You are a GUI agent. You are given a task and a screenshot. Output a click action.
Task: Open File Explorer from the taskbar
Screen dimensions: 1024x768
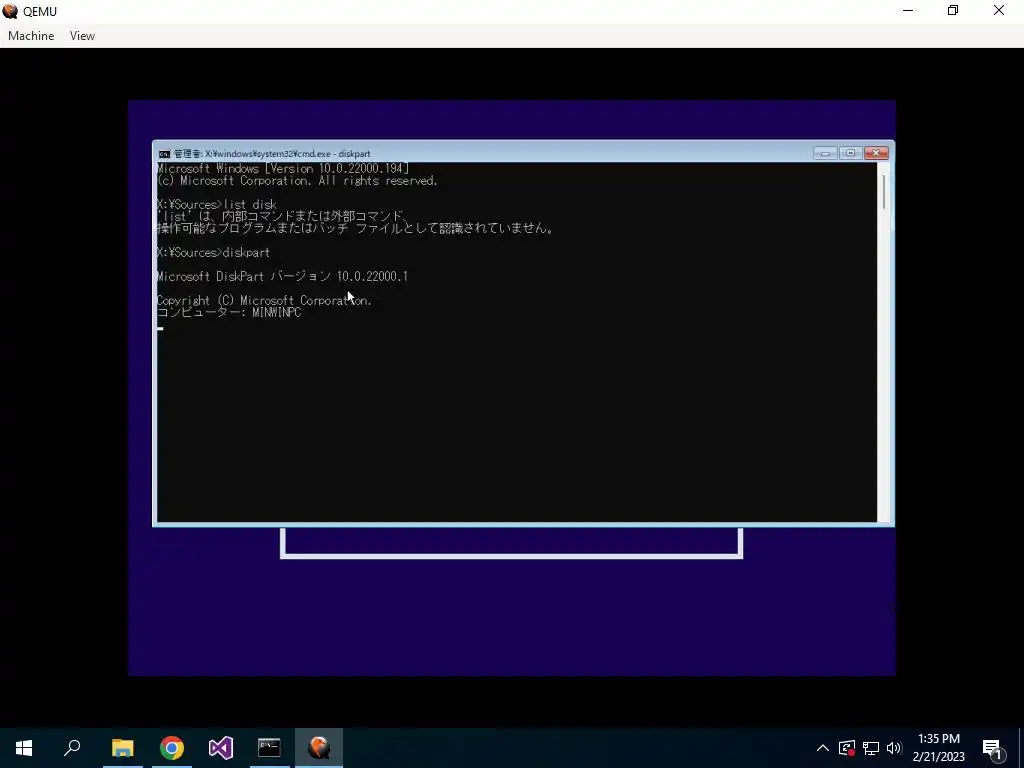[x=123, y=748]
